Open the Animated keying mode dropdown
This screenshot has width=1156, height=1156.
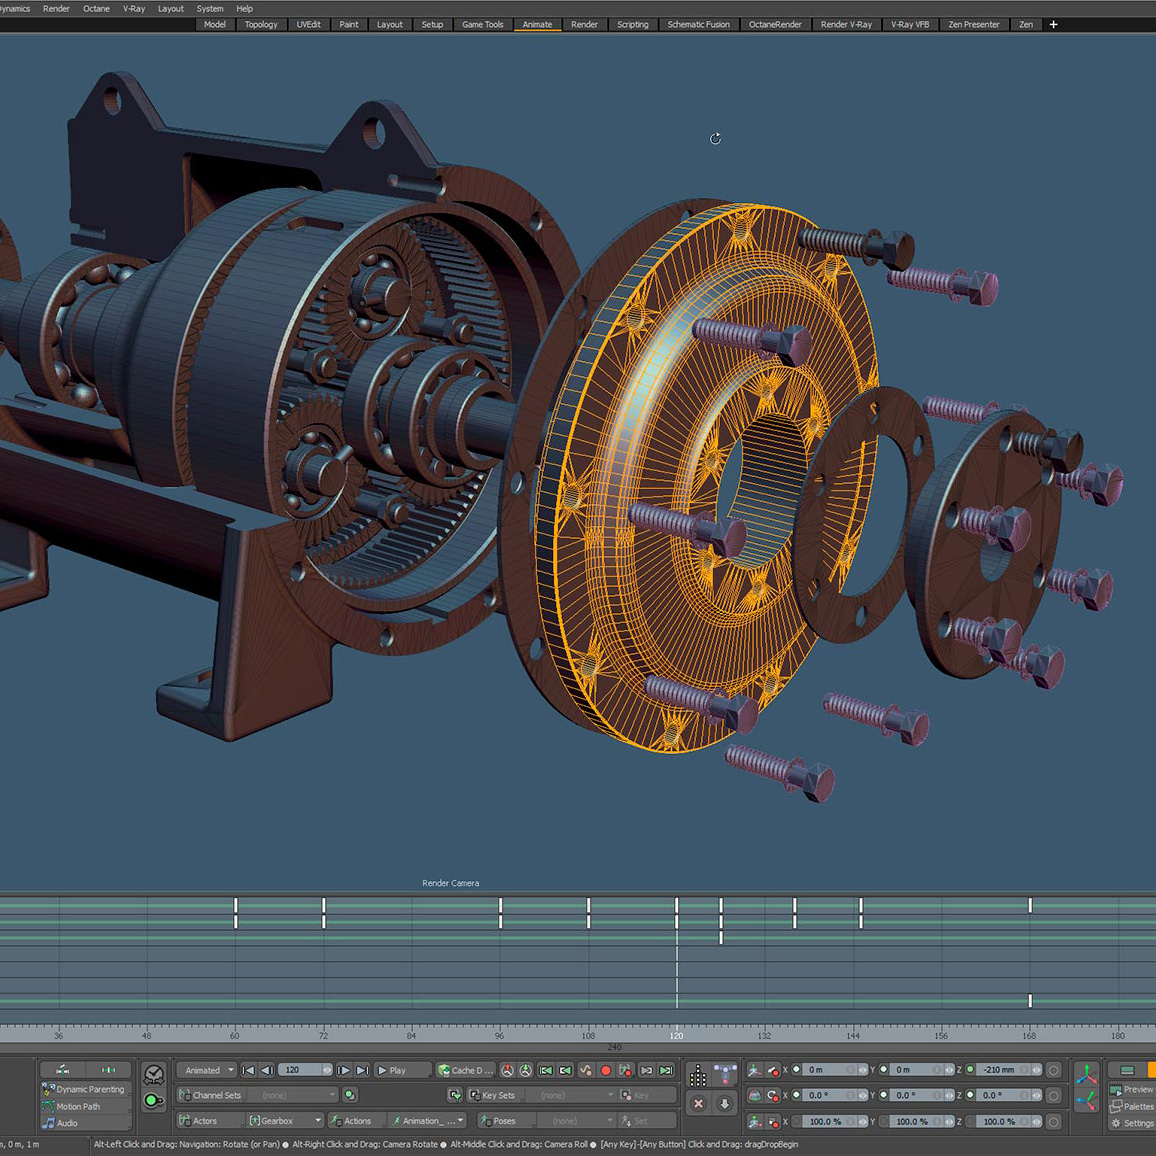[207, 1070]
